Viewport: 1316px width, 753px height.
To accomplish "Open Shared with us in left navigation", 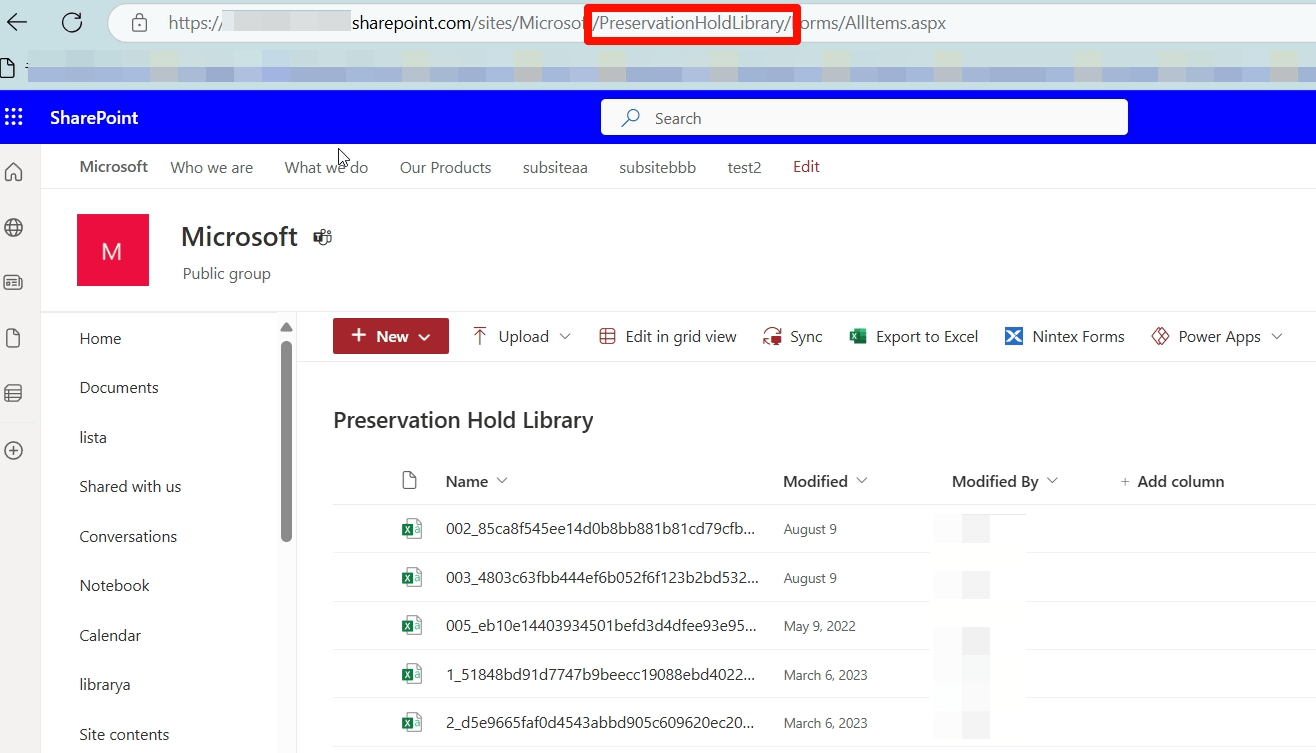I will [130, 486].
